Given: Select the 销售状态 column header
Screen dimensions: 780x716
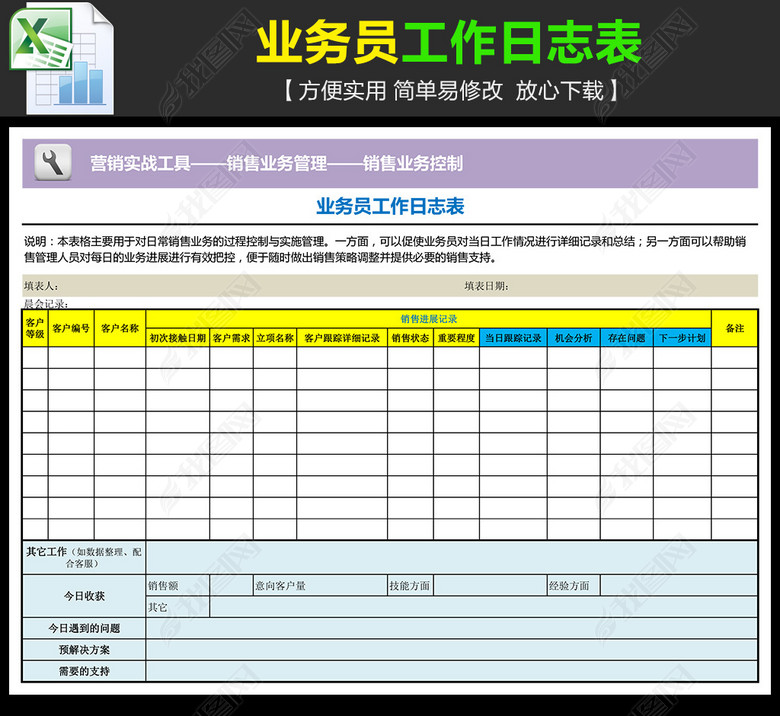Looking at the screenshot, I should click(x=410, y=338).
